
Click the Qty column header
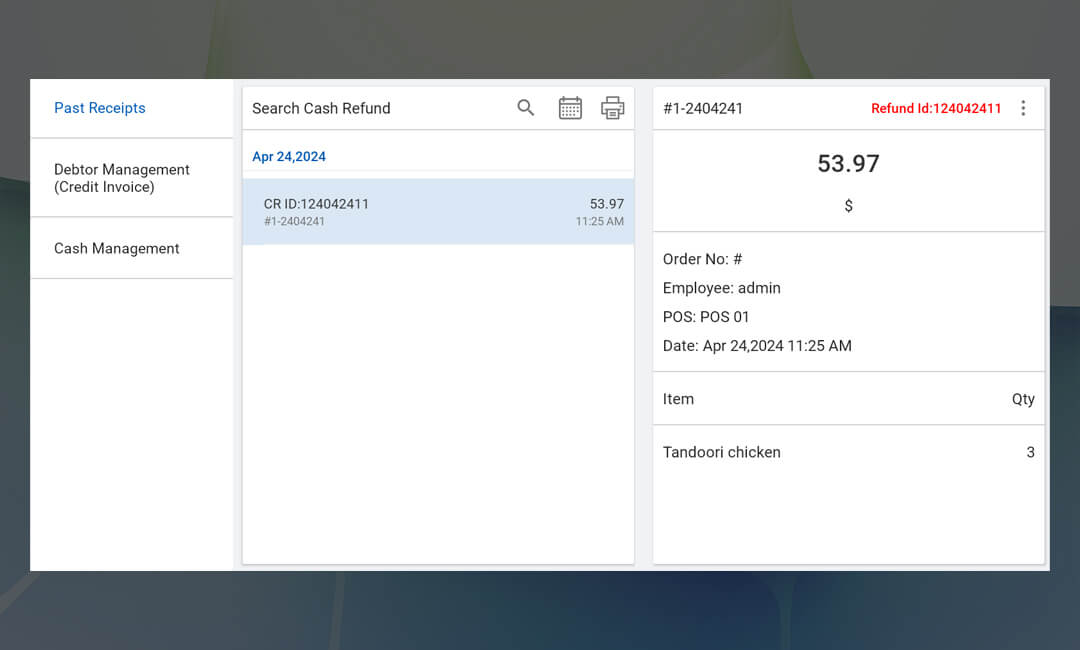click(x=1022, y=399)
